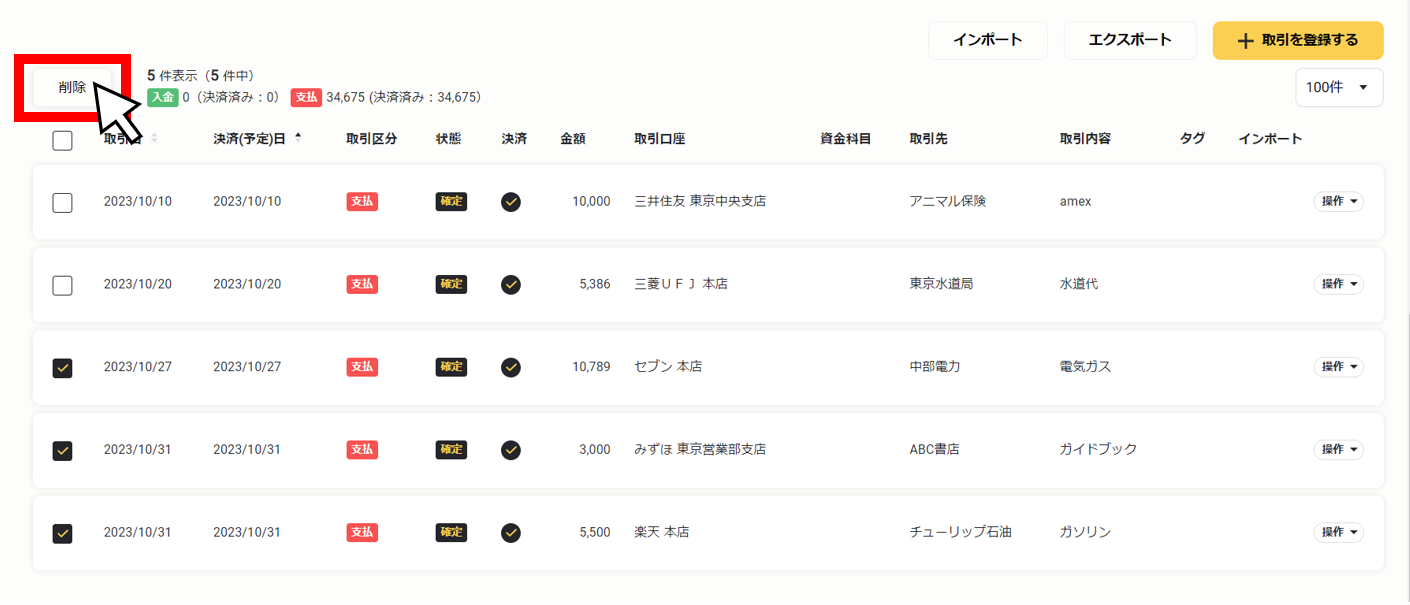Click the settled checkmark icon for 中部電力 row
1410x605 pixels.
pyautogui.click(x=511, y=367)
